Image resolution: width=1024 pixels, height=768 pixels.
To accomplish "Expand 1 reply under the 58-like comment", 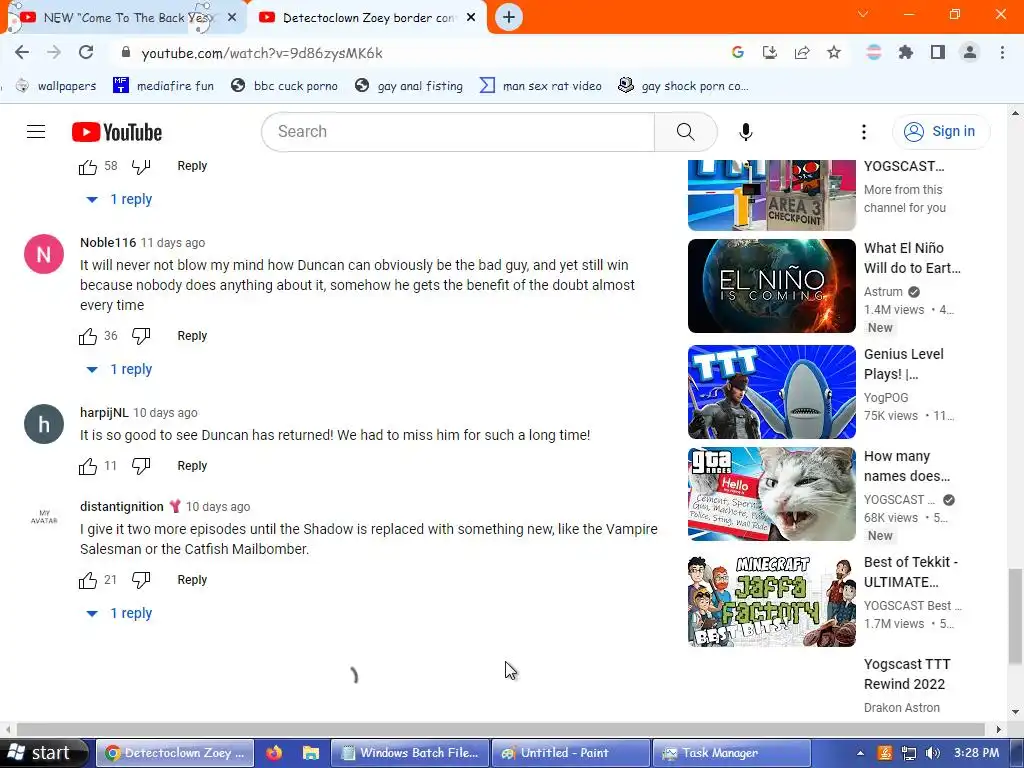I will [x=120, y=199].
